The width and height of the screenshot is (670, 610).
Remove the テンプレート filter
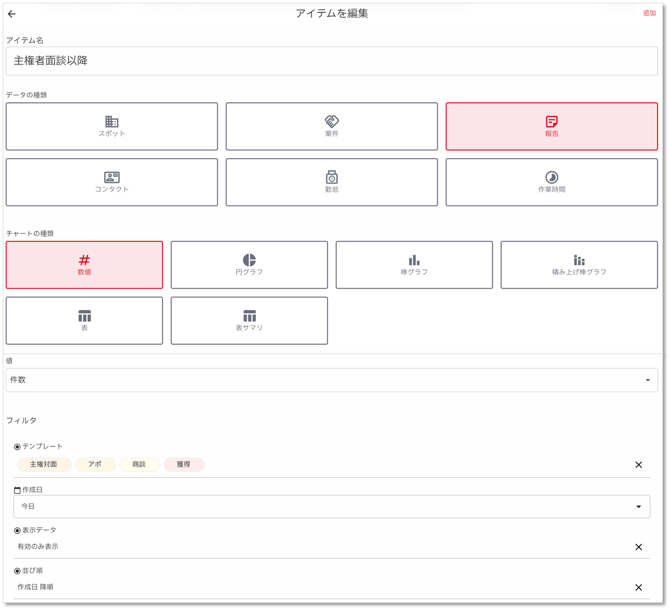pyautogui.click(x=638, y=465)
